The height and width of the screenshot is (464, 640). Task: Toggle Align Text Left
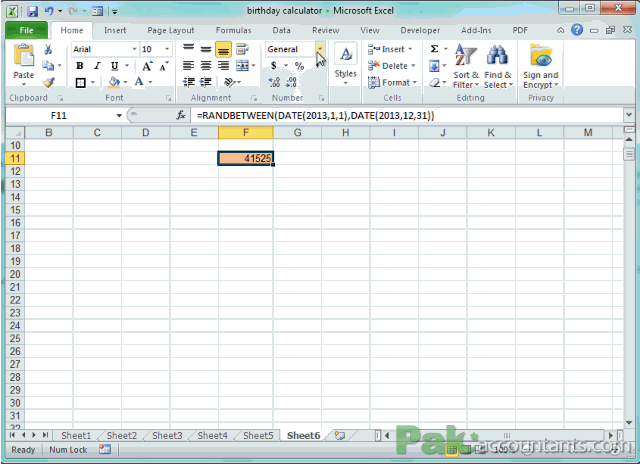(x=188, y=66)
